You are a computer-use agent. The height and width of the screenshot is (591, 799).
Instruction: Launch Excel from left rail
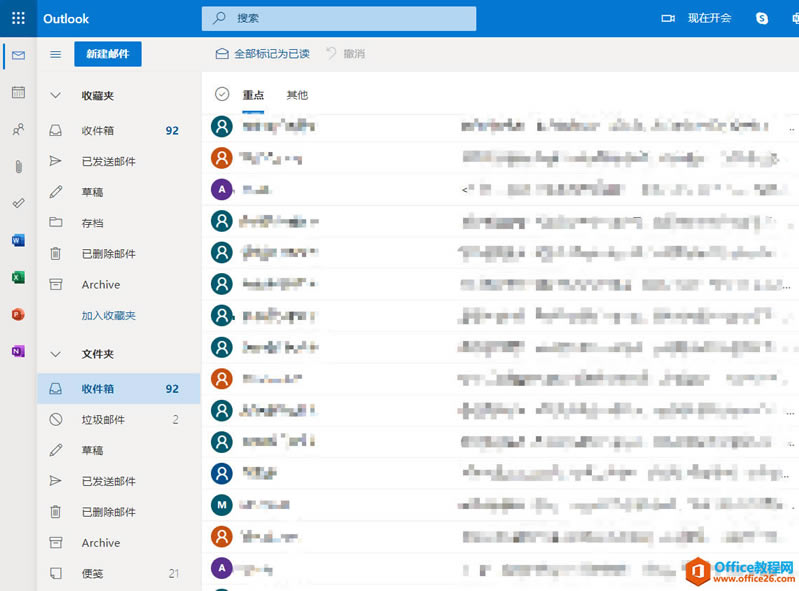(x=18, y=277)
